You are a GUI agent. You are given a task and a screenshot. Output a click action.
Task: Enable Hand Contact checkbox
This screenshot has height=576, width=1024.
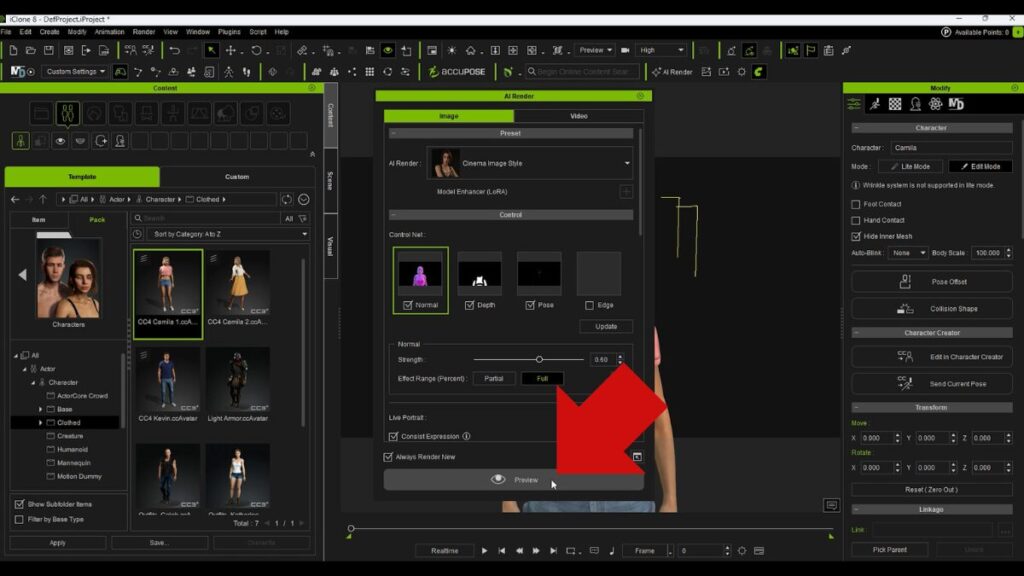tap(856, 220)
